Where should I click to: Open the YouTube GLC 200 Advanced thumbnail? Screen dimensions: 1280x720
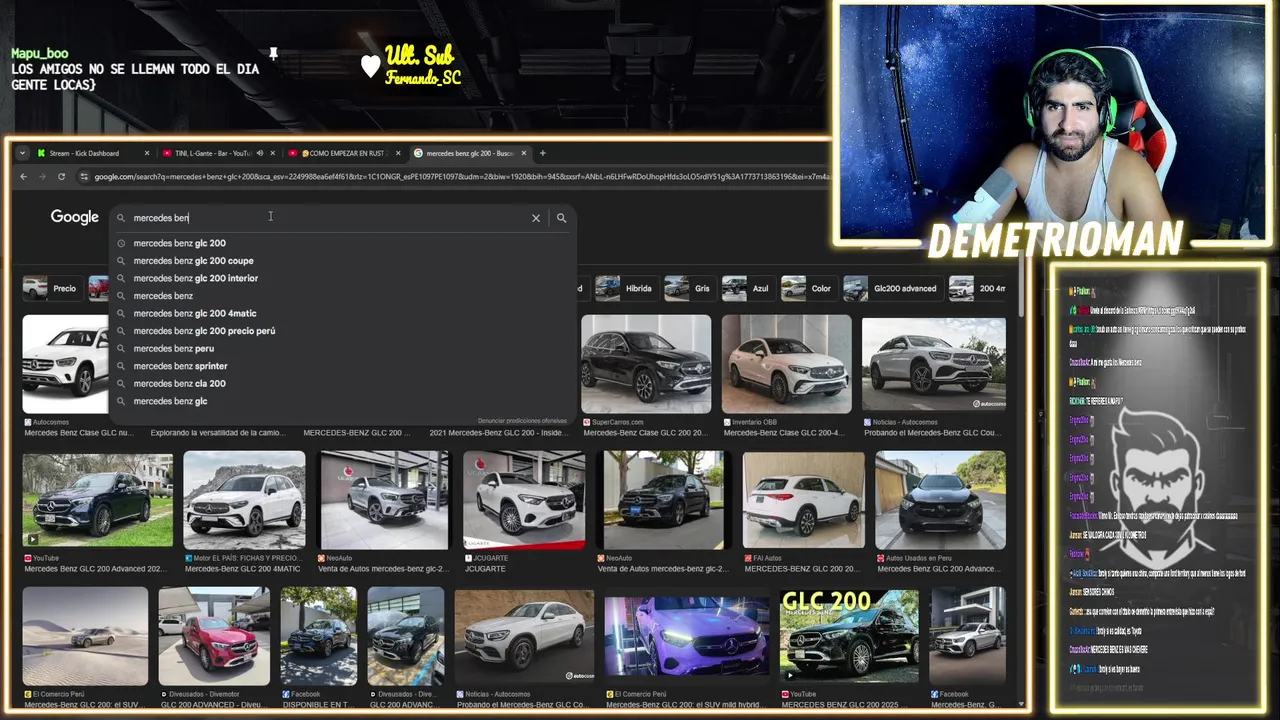tap(97, 500)
